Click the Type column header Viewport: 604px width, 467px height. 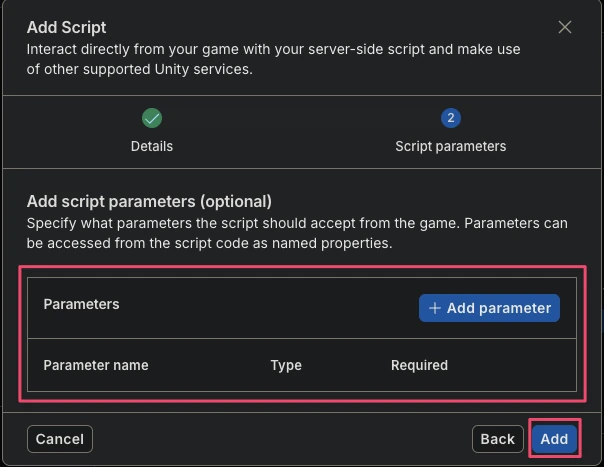[286, 365]
